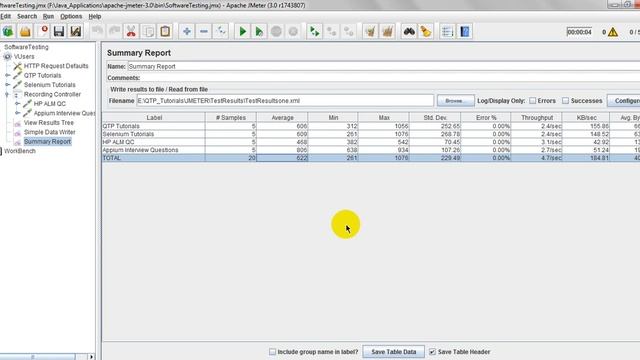Viewport: 640px width, 360px height.
Task: Select the SoftwareTesting test plan node
Action: tap(26, 47)
